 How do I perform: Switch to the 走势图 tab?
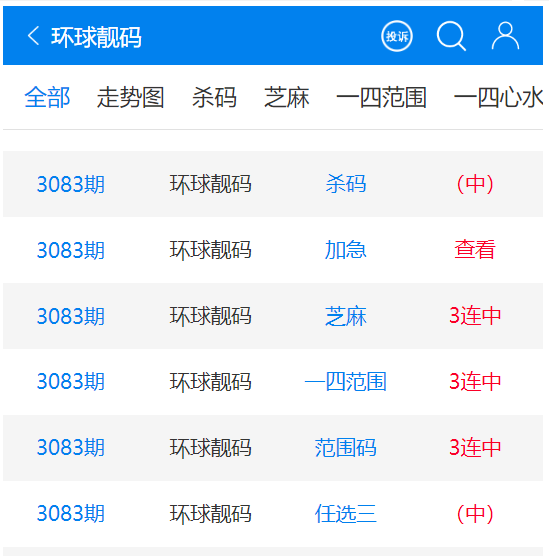[x=131, y=97]
